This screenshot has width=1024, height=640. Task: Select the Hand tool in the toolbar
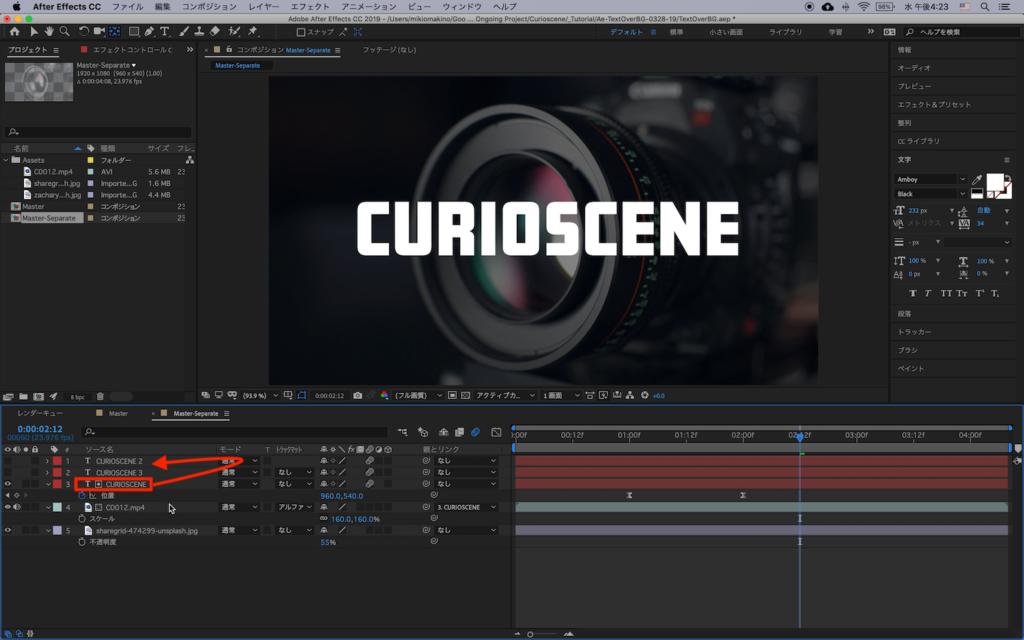coord(50,32)
